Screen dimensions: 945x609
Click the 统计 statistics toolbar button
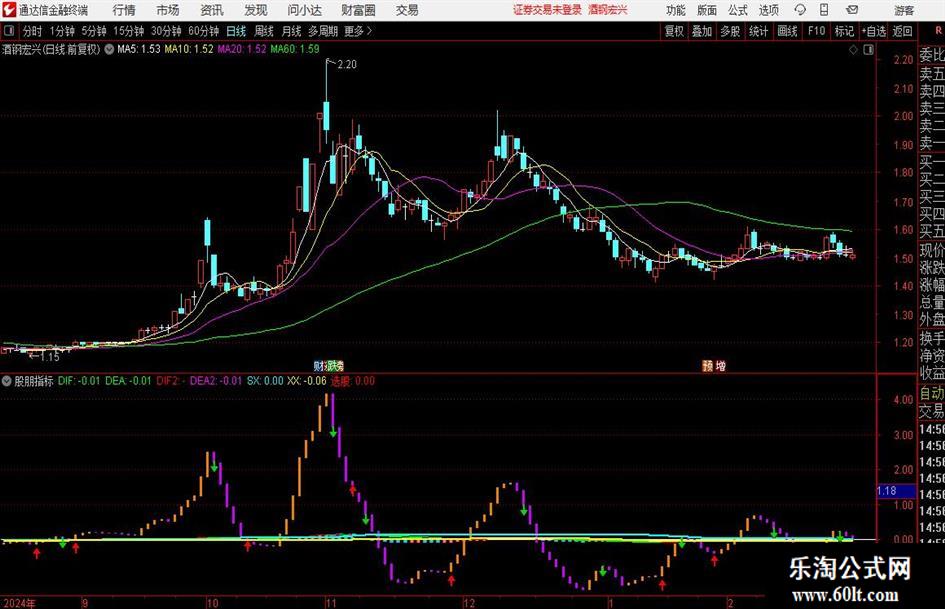coord(758,31)
